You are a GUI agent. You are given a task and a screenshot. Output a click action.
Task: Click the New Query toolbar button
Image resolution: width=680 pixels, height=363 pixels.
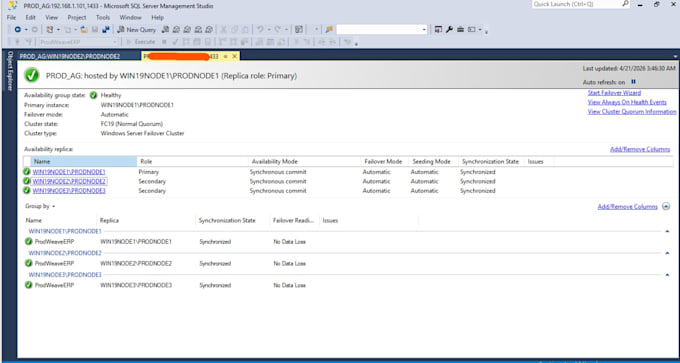(136, 29)
